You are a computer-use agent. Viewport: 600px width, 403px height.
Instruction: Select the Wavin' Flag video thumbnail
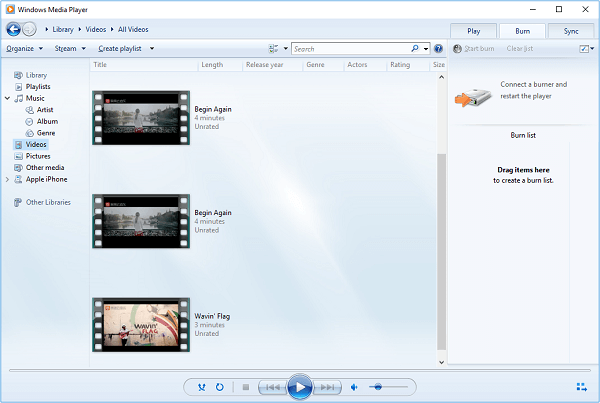click(141, 325)
